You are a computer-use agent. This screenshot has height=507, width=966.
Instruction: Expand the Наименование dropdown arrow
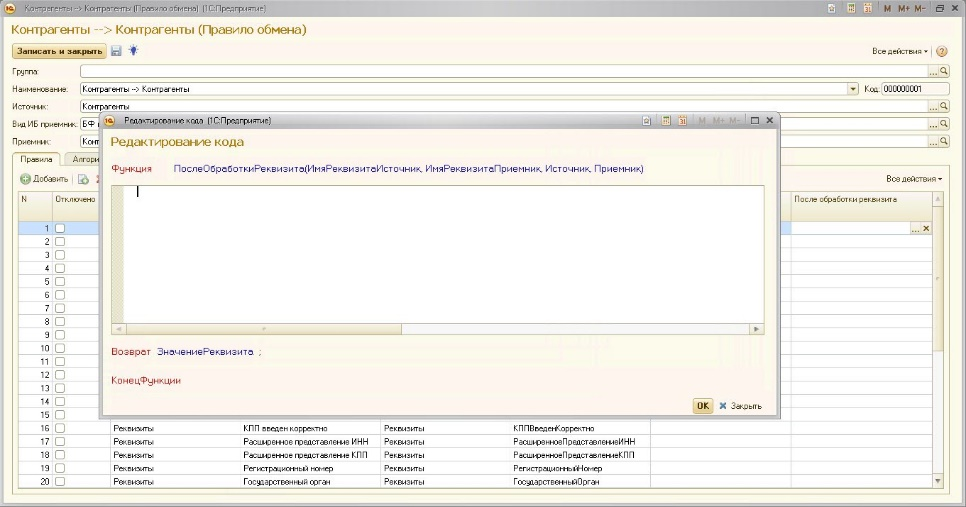pos(853,89)
